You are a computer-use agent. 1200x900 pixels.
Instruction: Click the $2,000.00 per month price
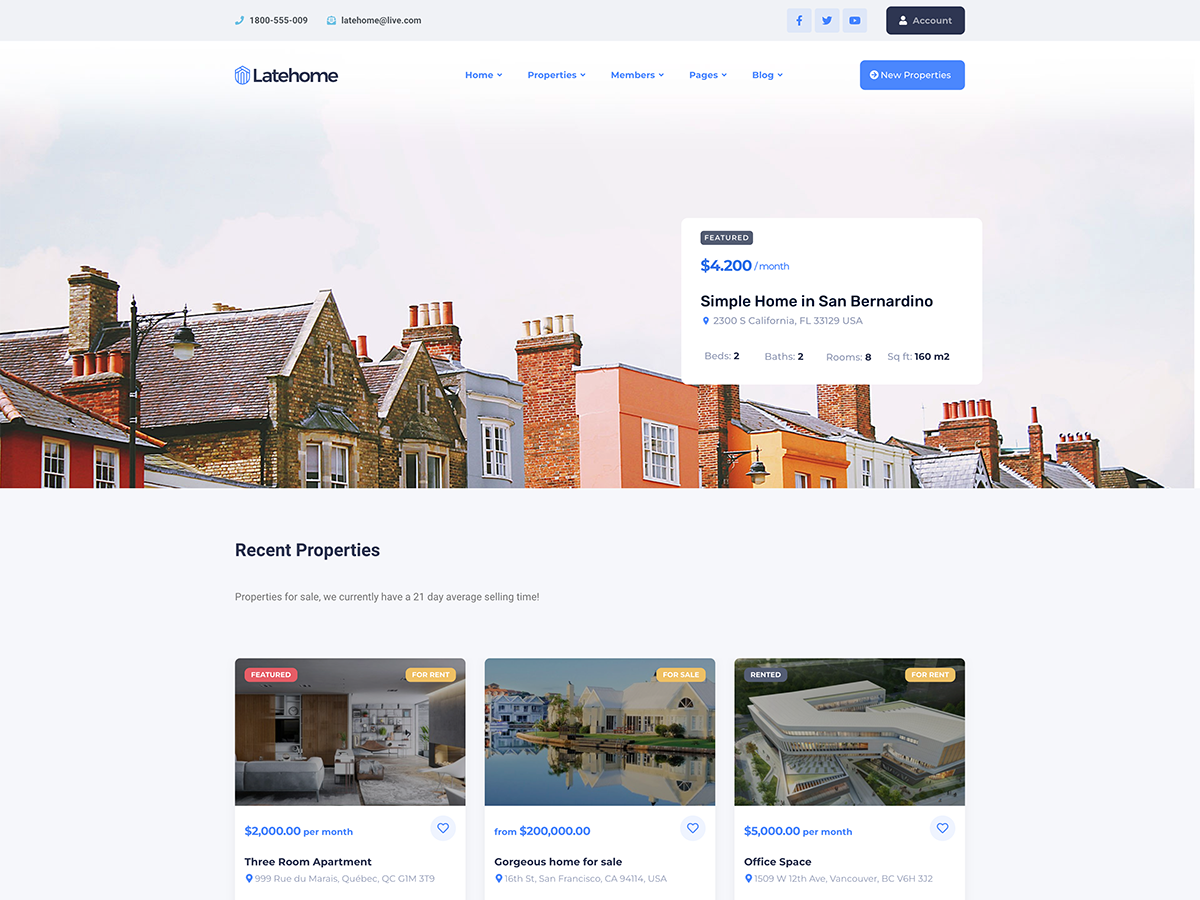299,831
